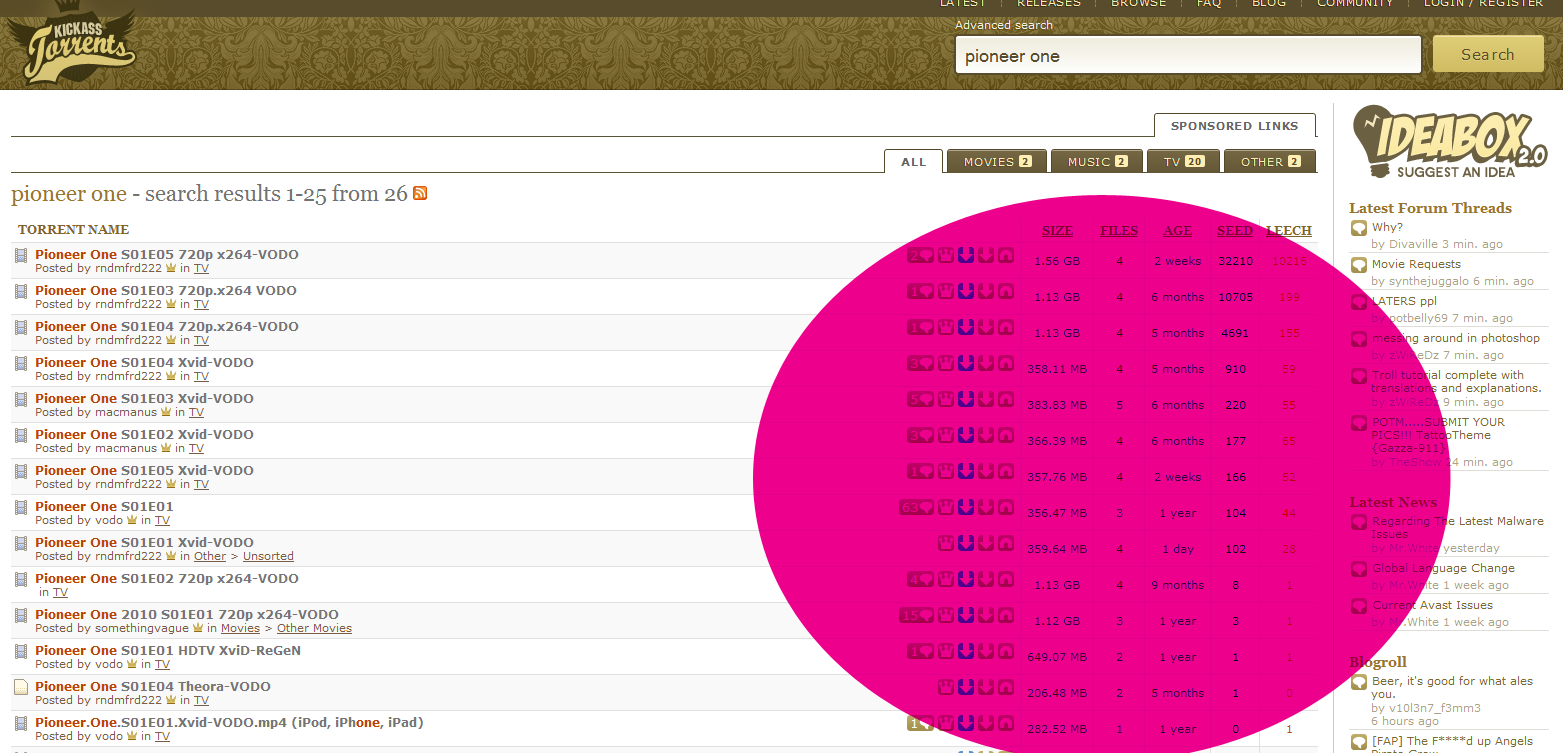Viewport: 1563px width, 753px height.
Task: Click the Ideabox 2.0 Suggest an Idea banner
Action: pos(1448,142)
